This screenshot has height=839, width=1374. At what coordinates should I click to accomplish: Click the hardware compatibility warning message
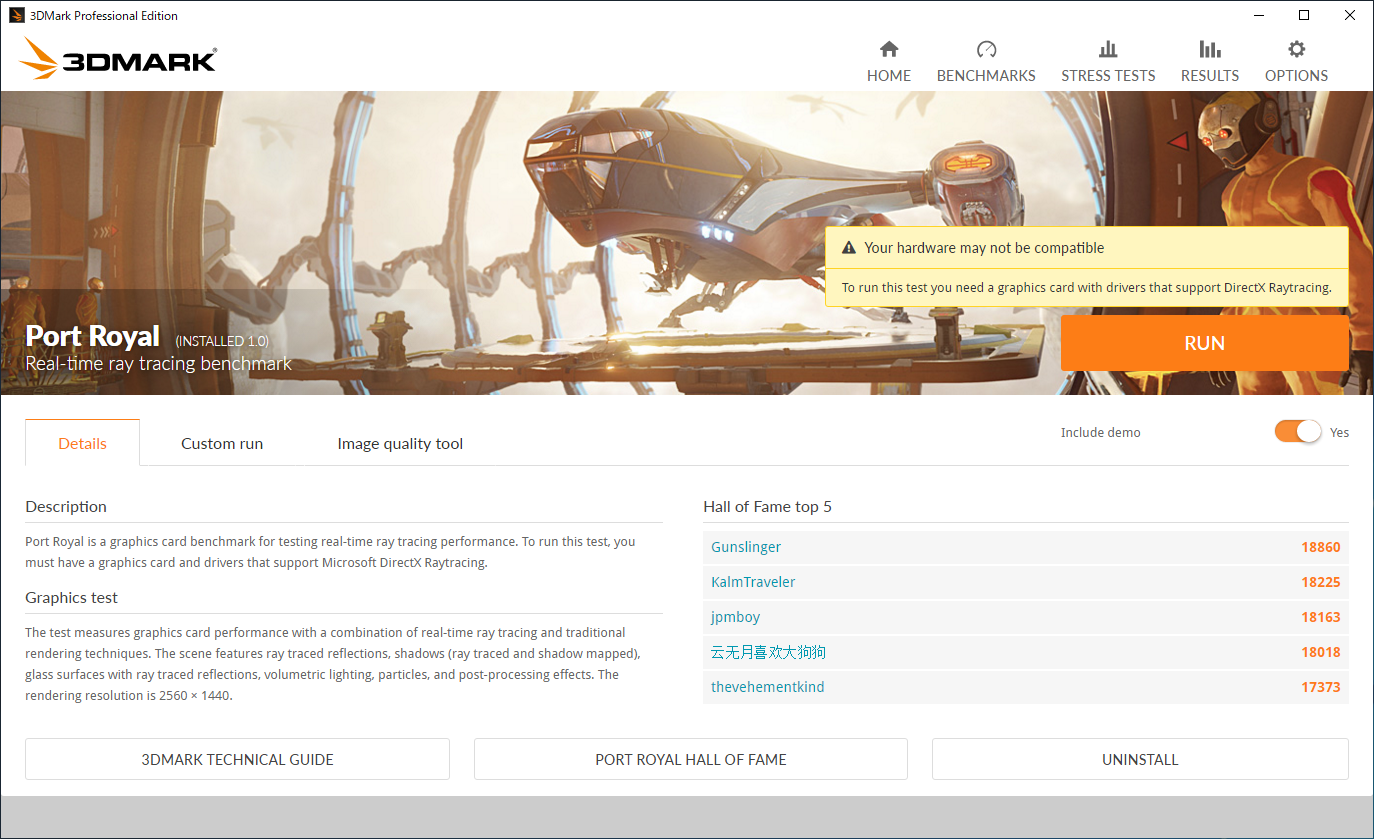(x=984, y=248)
